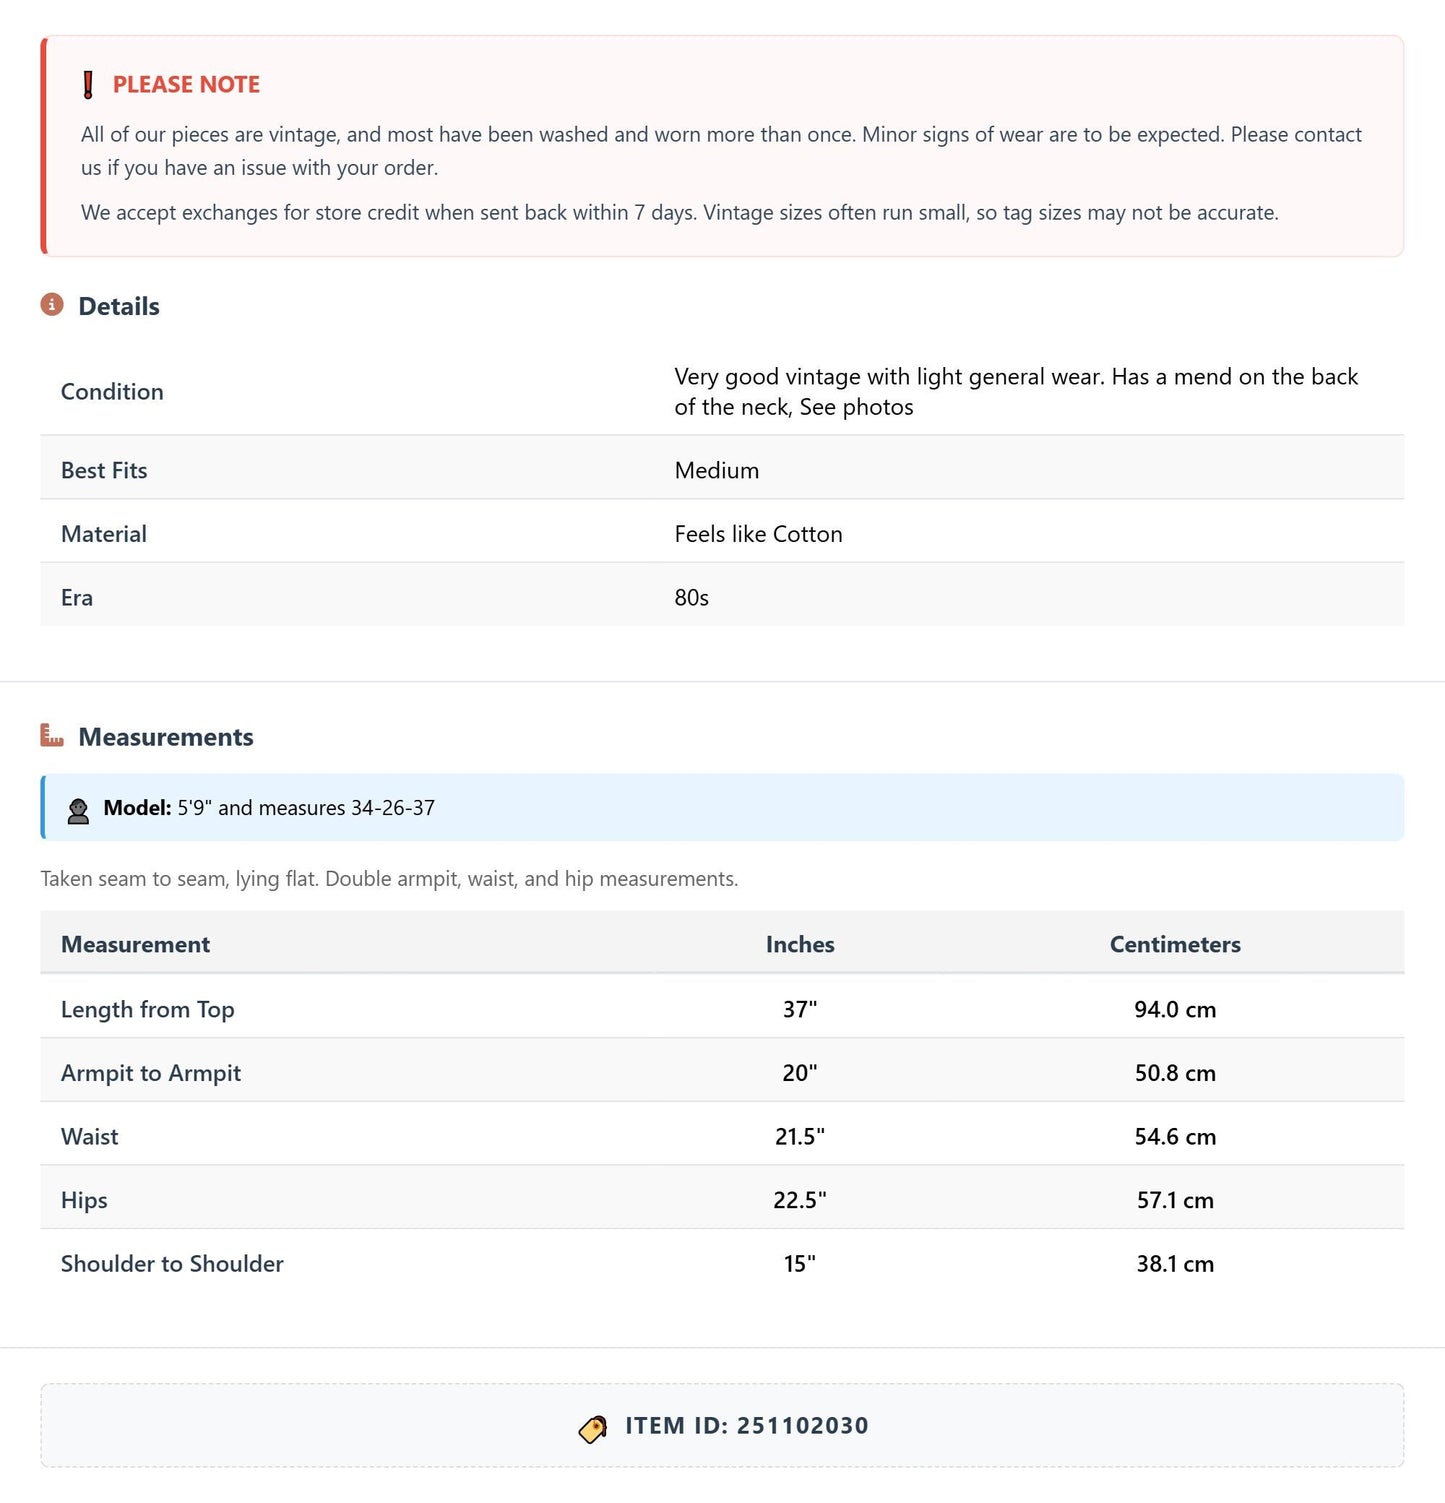Viewport: 1445px width, 1503px height.
Task: Click the Details info circle icon
Action: [x=52, y=304]
